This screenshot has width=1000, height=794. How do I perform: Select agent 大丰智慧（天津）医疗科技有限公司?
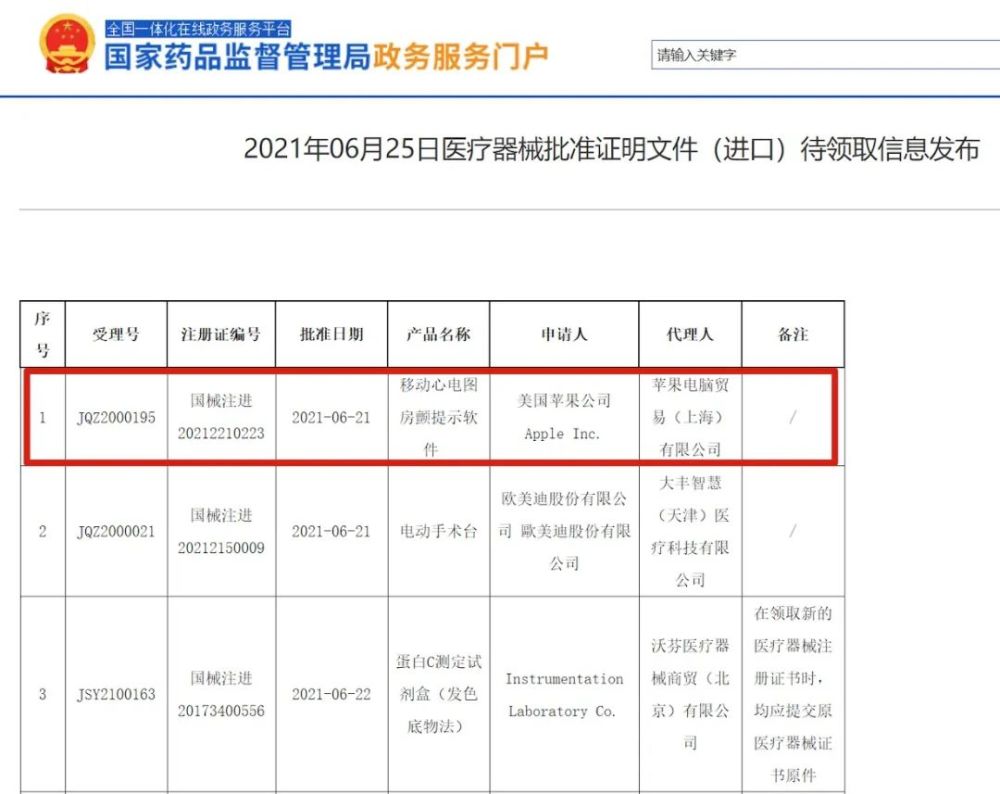point(690,531)
